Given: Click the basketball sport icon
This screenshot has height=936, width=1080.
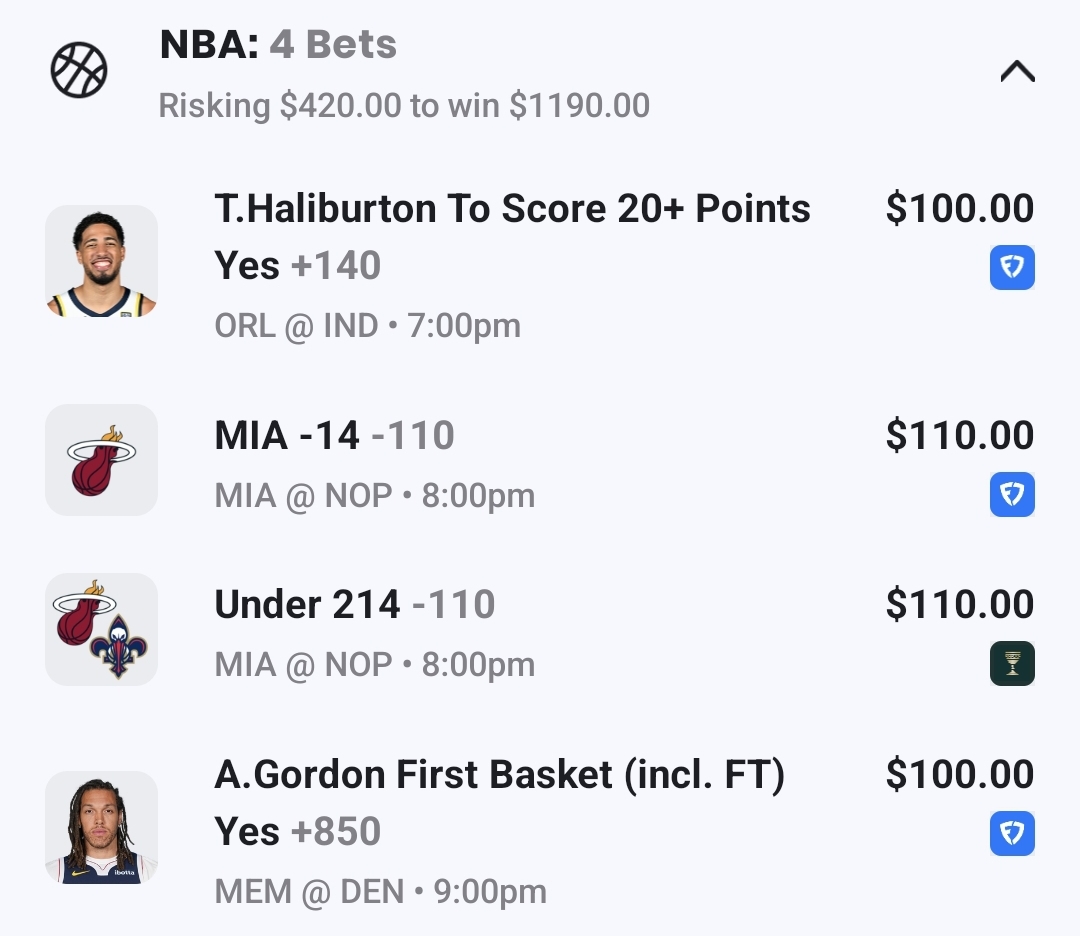Looking at the screenshot, I should [x=79, y=71].
